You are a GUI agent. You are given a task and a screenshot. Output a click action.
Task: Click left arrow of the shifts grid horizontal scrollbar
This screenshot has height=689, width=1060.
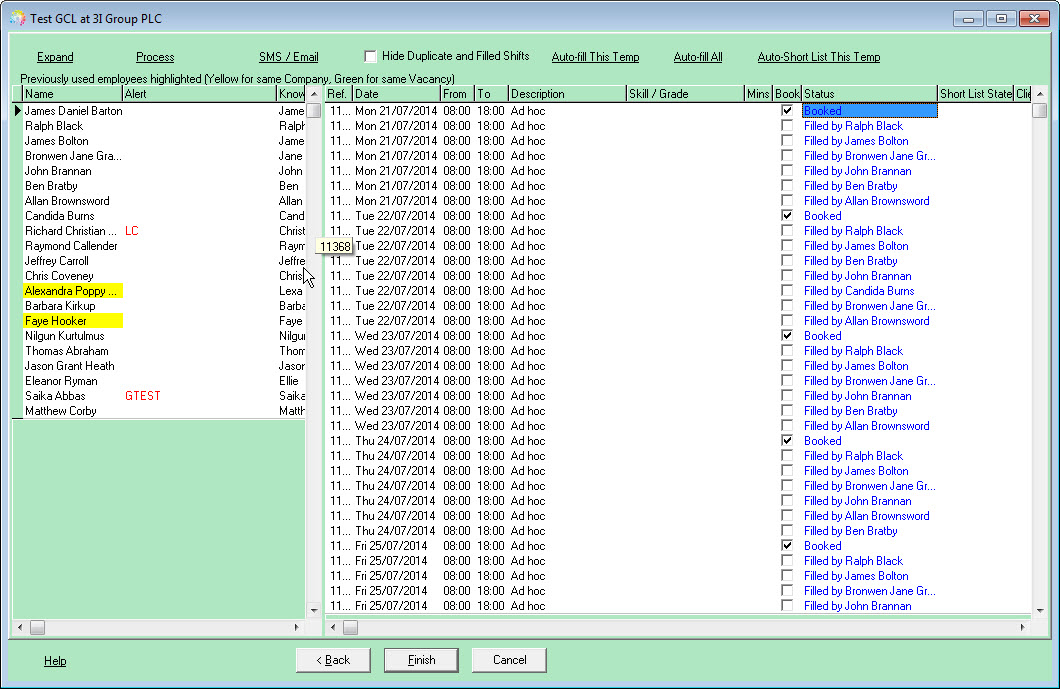click(333, 627)
